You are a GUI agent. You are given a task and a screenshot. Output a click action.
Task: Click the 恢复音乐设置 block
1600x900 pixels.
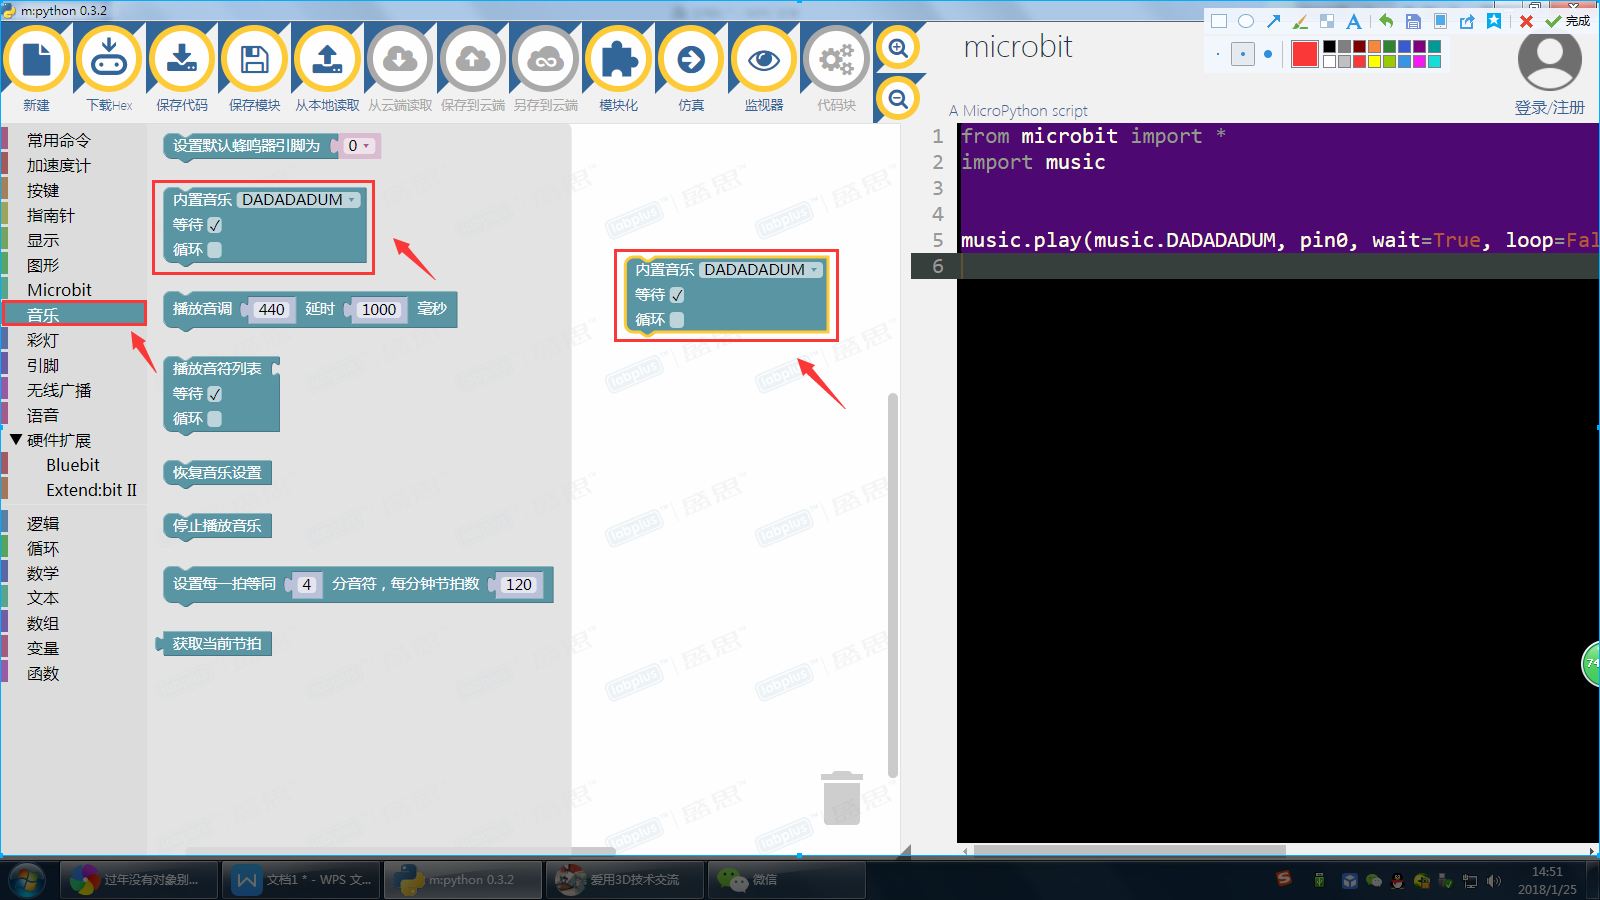tap(217, 473)
